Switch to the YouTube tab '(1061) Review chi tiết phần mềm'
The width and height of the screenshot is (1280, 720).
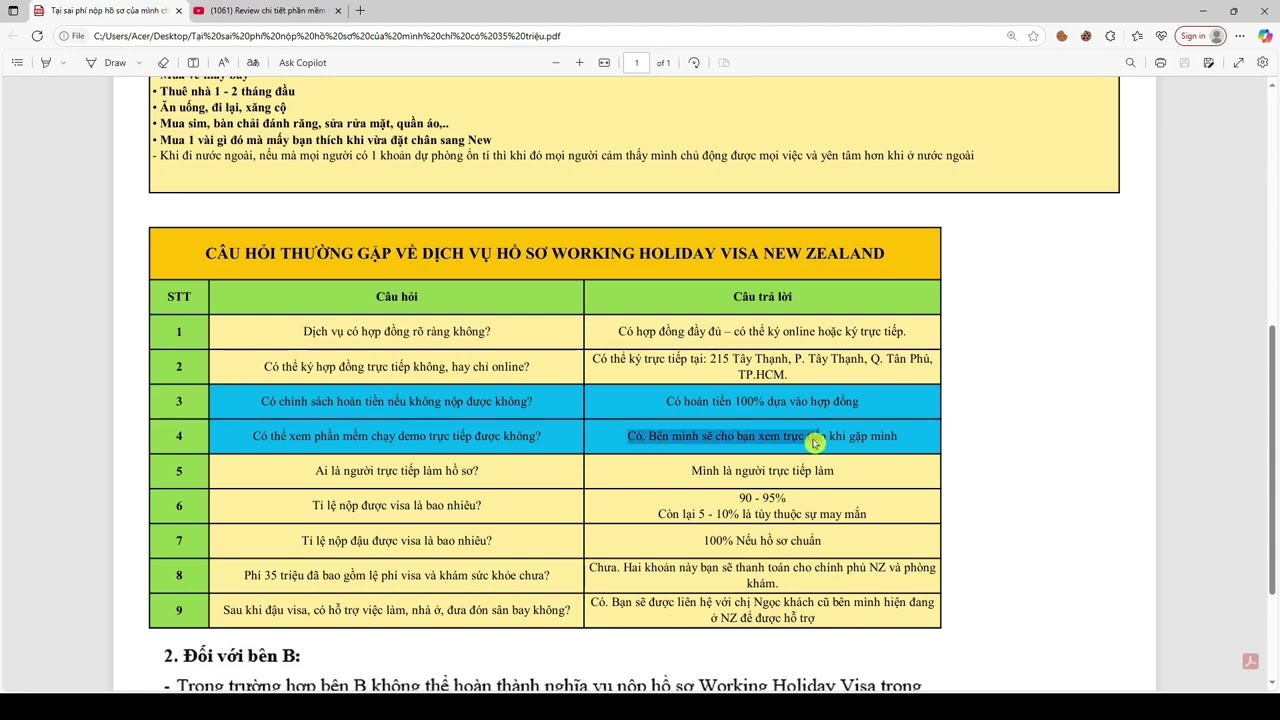(267, 11)
